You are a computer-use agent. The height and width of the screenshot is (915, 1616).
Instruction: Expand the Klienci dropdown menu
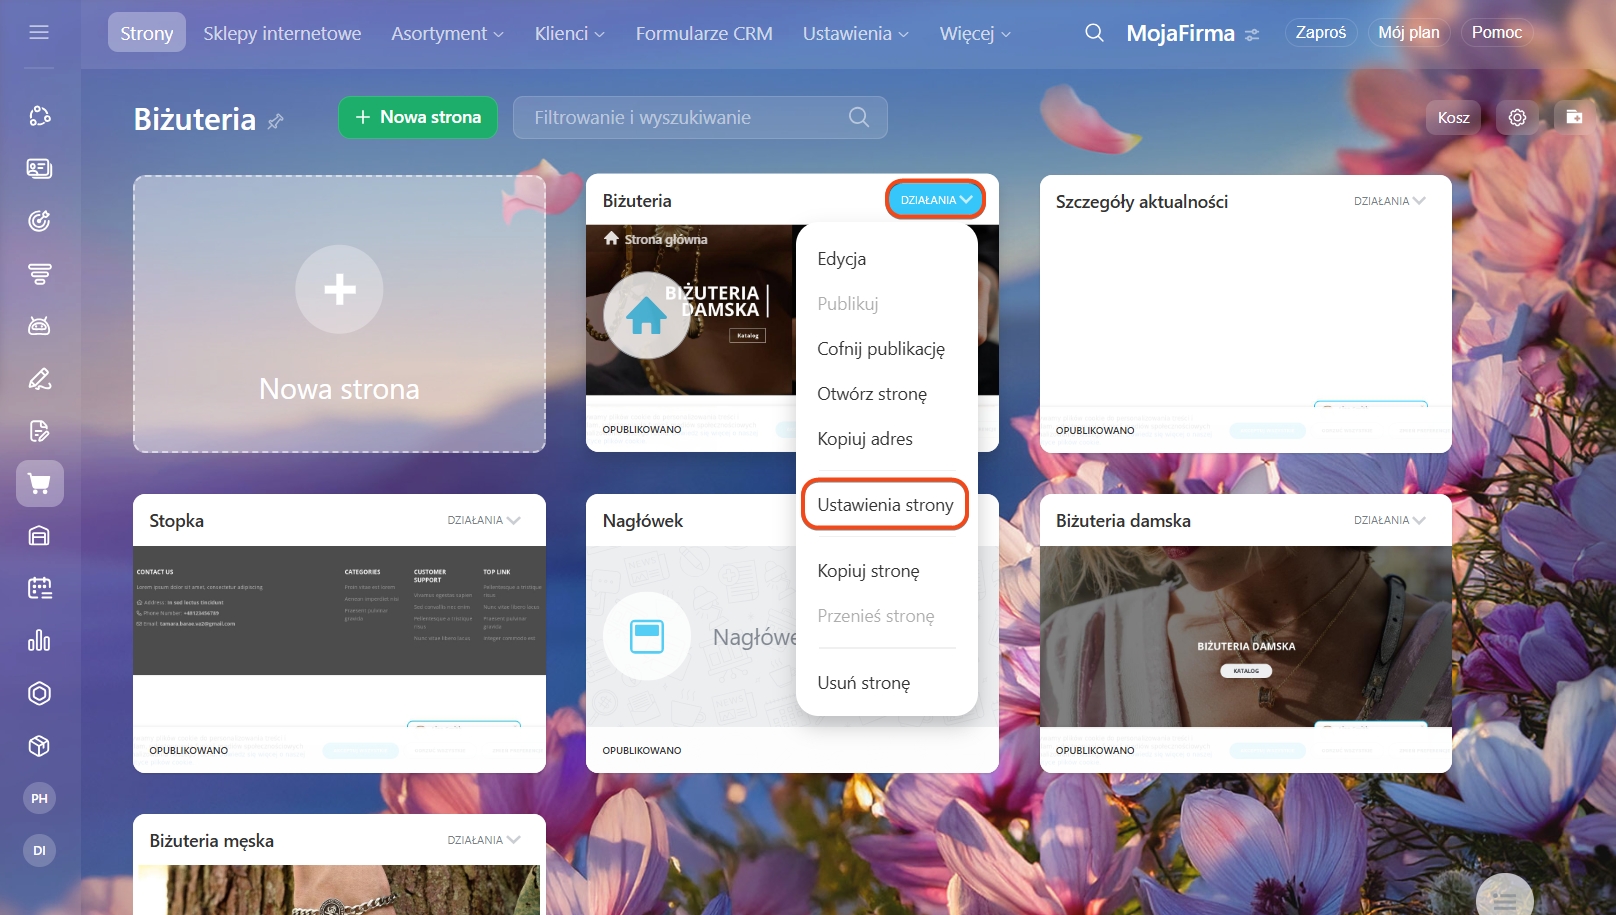569,33
